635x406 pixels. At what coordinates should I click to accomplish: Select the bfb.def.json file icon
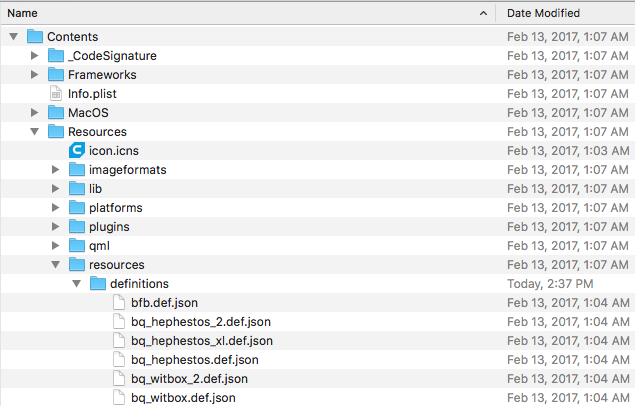[x=119, y=303]
